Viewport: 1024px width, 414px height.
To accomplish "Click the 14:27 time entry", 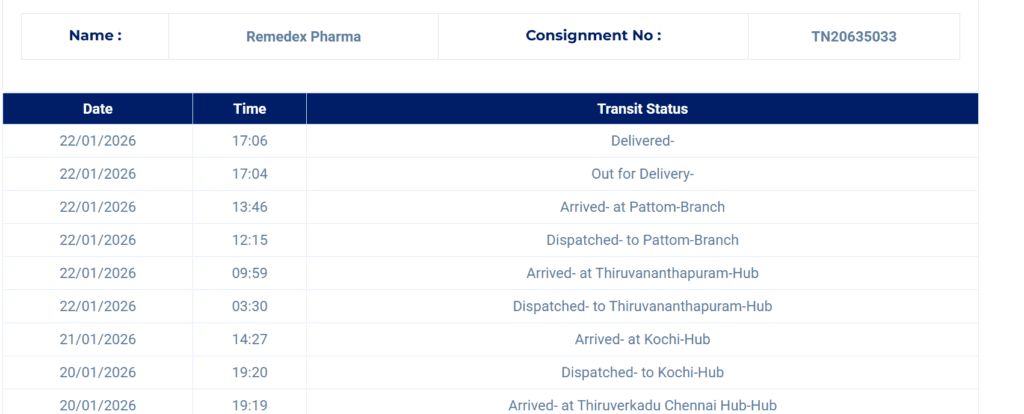I will tap(250, 339).
